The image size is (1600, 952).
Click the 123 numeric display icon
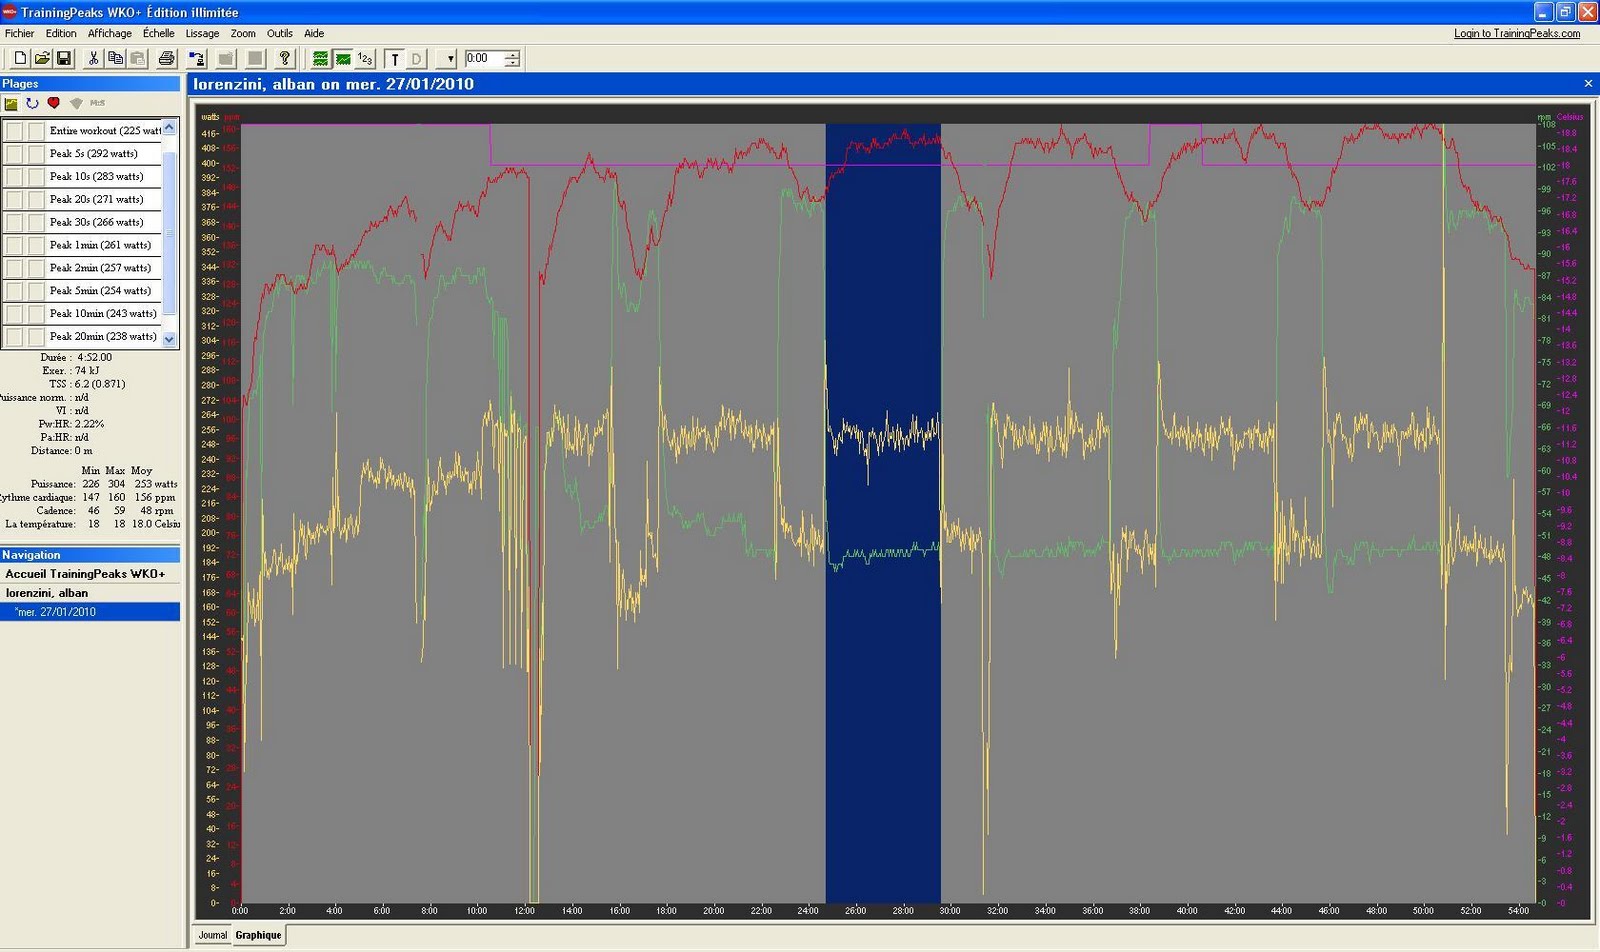point(365,59)
